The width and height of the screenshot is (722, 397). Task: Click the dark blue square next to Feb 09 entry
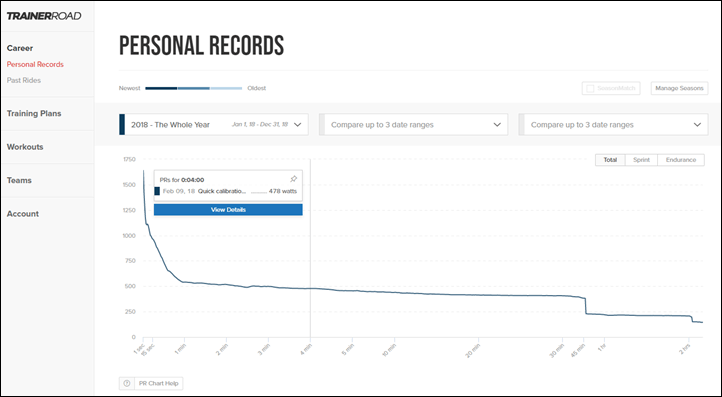tap(157, 191)
